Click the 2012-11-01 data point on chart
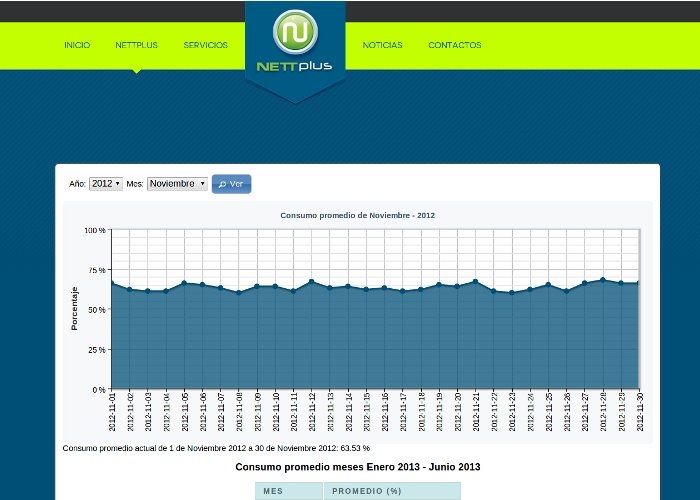The height and width of the screenshot is (500, 700). pyautogui.click(x=112, y=284)
